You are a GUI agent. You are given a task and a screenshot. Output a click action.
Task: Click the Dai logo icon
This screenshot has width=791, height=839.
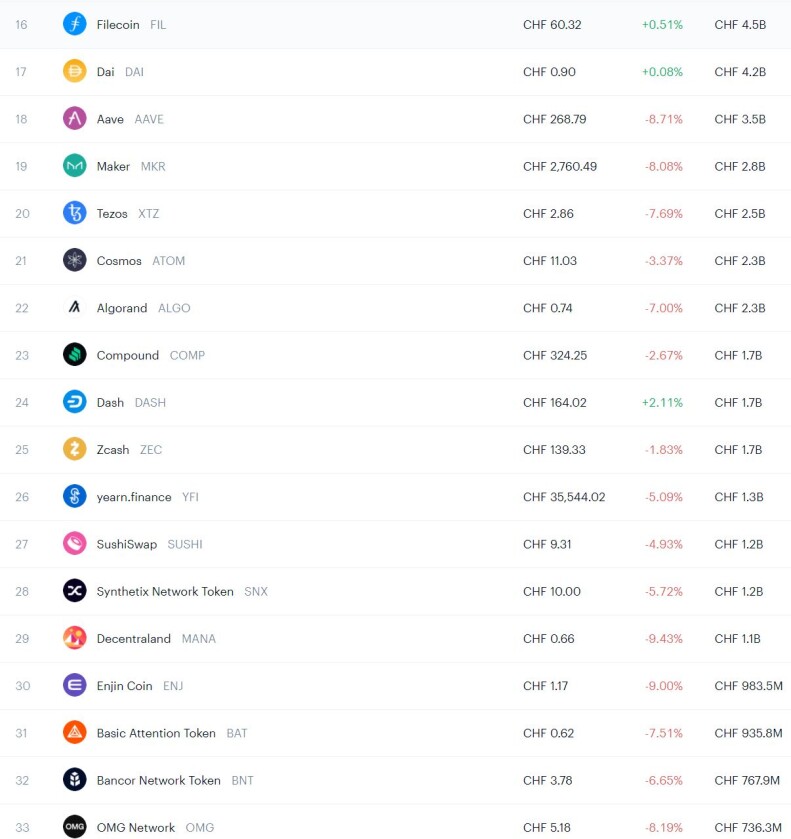(x=74, y=71)
